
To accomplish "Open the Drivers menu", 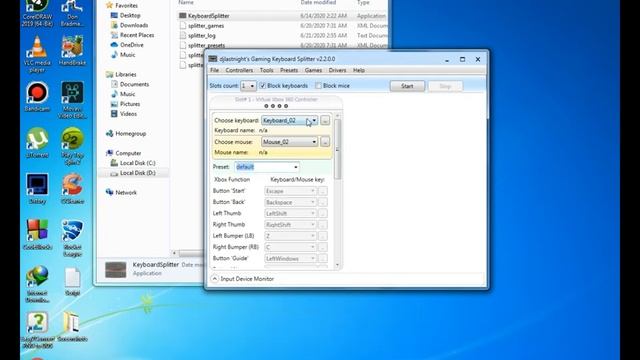I will (337, 70).
